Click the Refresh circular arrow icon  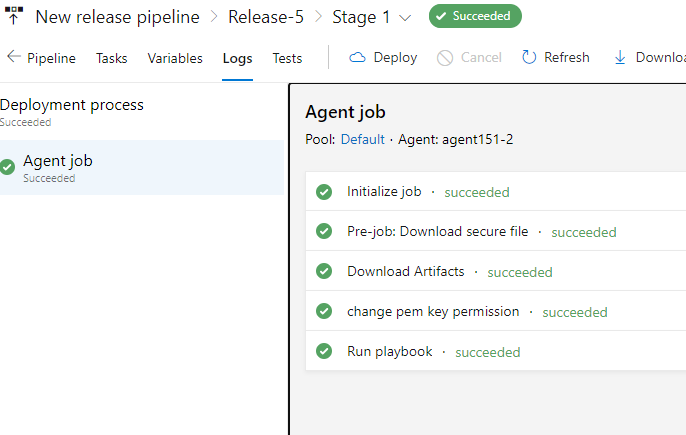tap(529, 58)
